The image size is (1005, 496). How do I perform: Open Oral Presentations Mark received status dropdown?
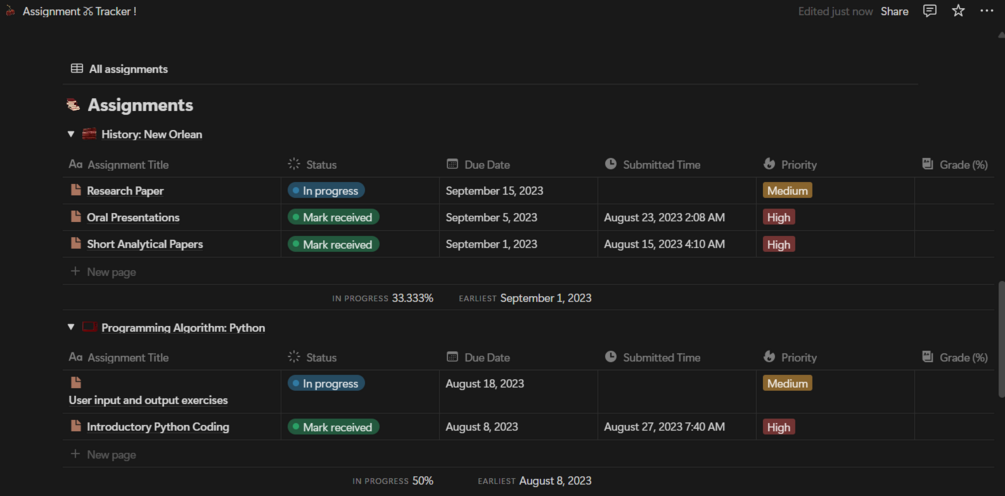pos(333,217)
